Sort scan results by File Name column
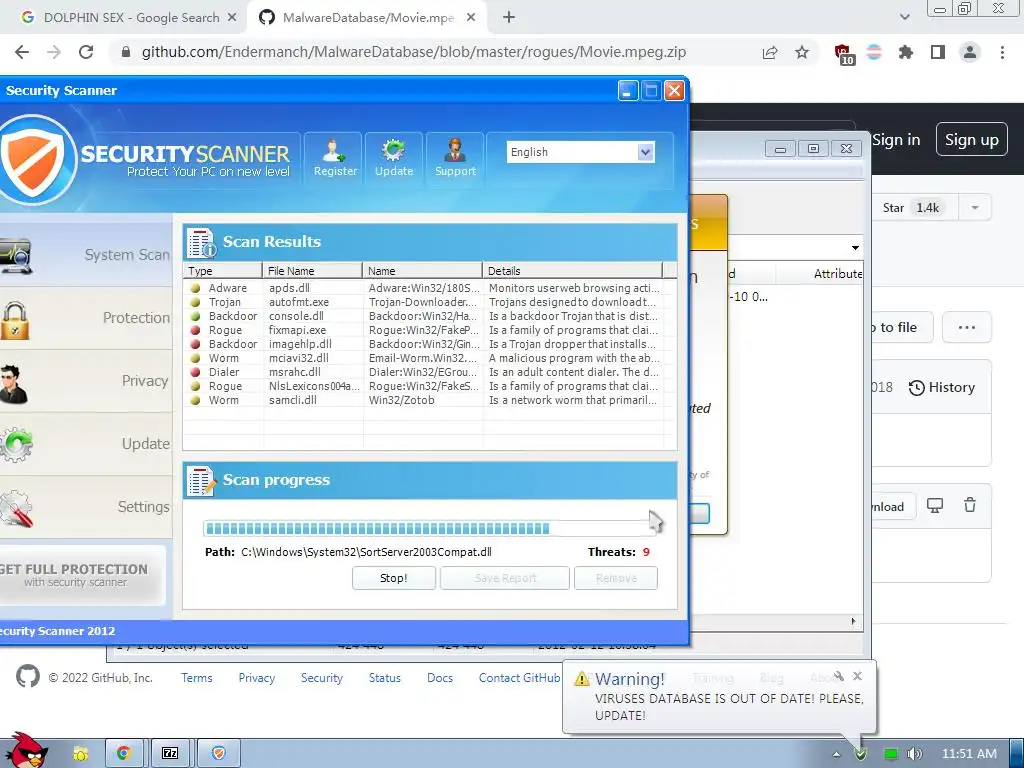The height and width of the screenshot is (768, 1024). tap(312, 270)
